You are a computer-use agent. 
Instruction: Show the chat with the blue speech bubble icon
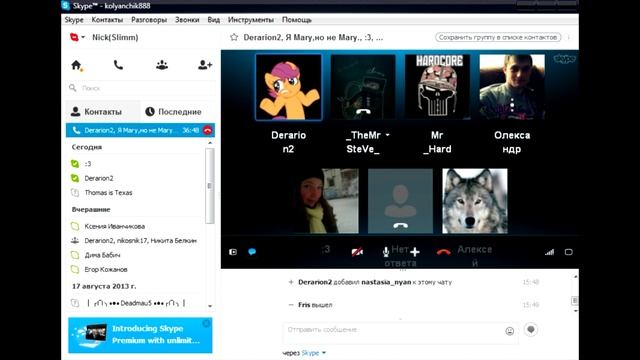(252, 252)
